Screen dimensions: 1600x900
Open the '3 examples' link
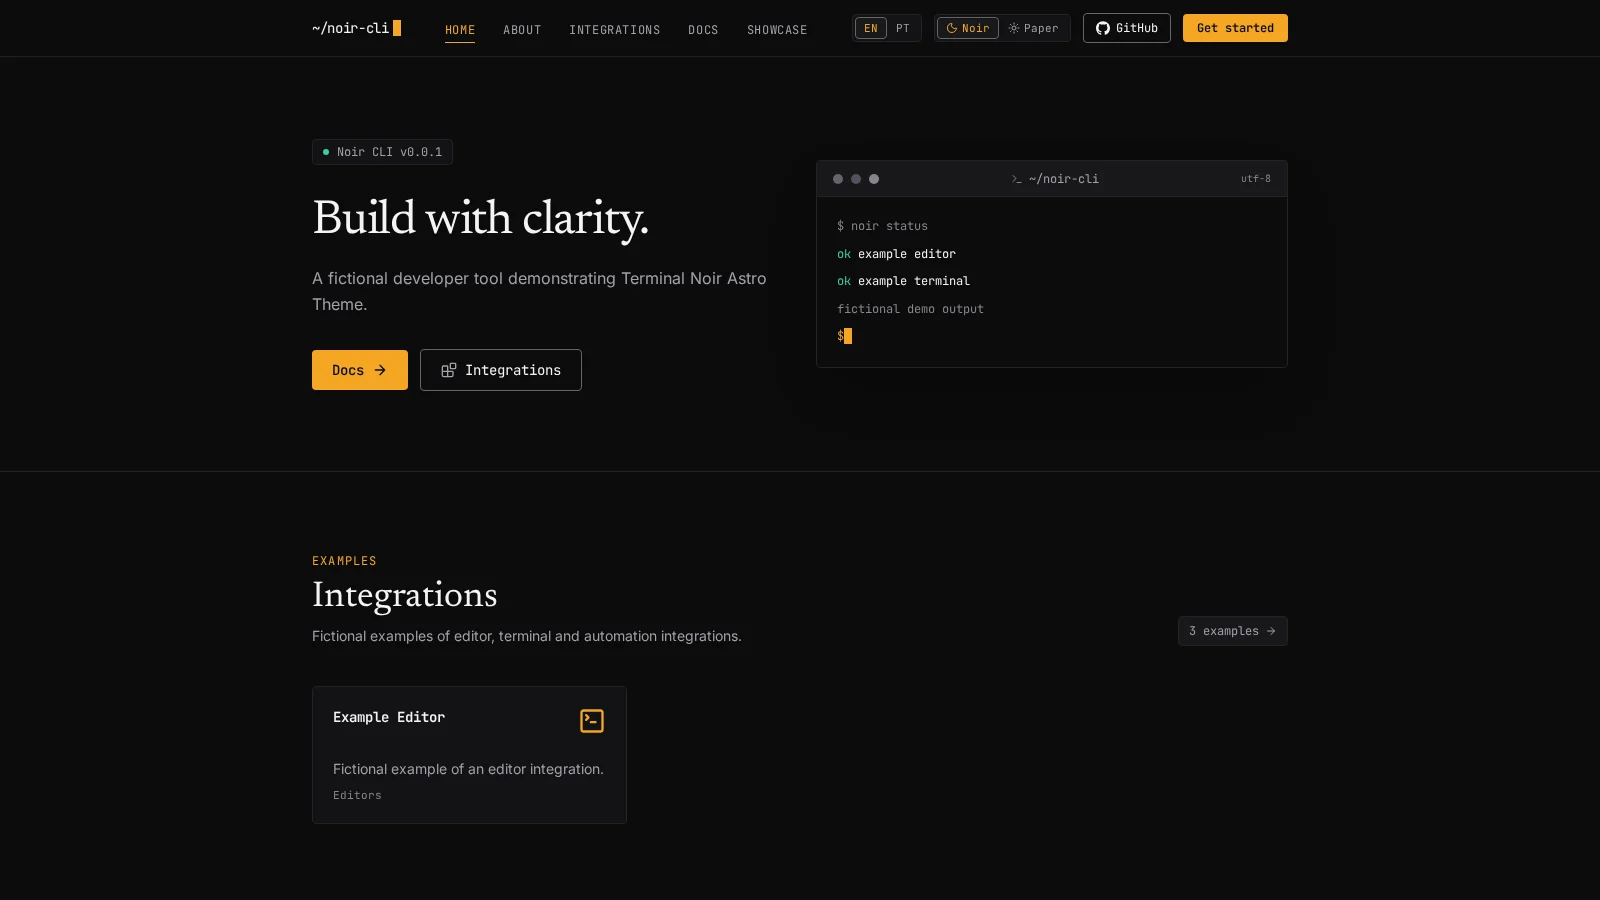(x=1232, y=631)
